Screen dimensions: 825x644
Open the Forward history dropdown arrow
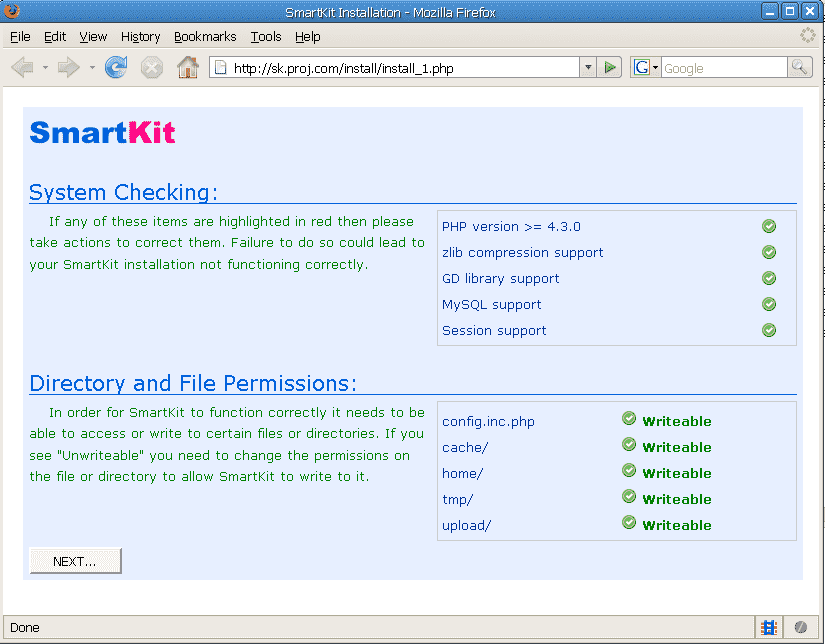click(92, 68)
